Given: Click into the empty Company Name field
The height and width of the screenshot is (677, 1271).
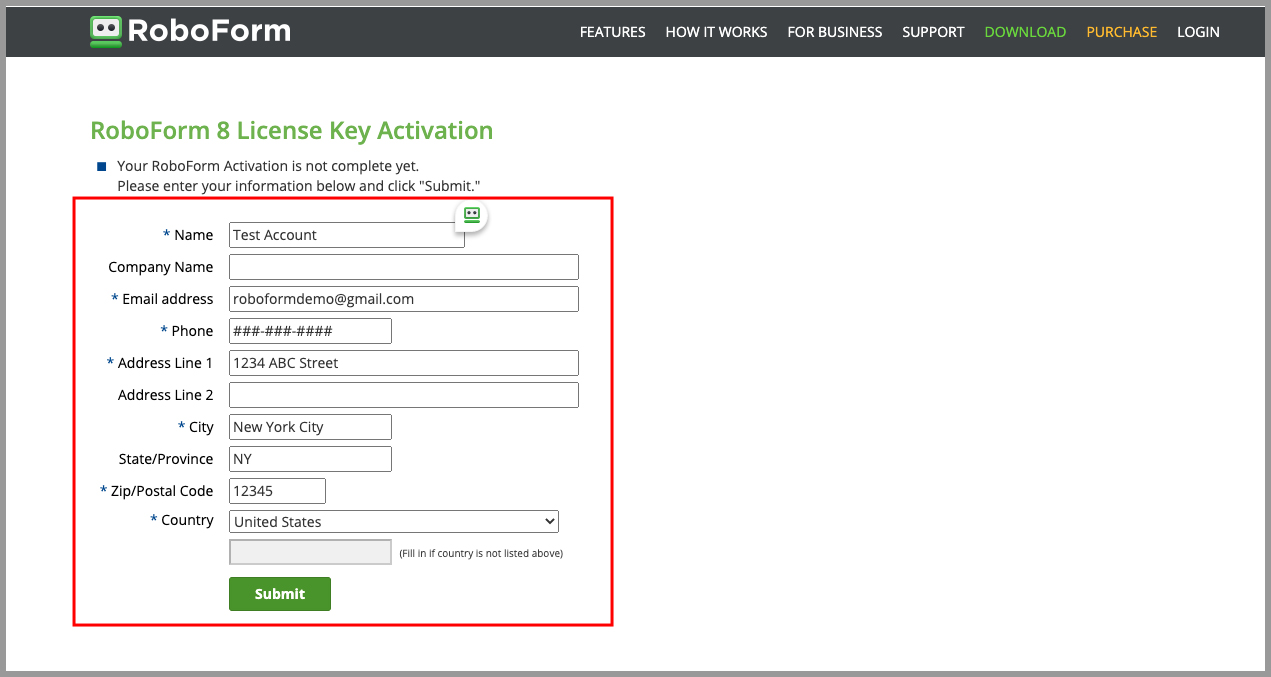Looking at the screenshot, I should click(404, 267).
